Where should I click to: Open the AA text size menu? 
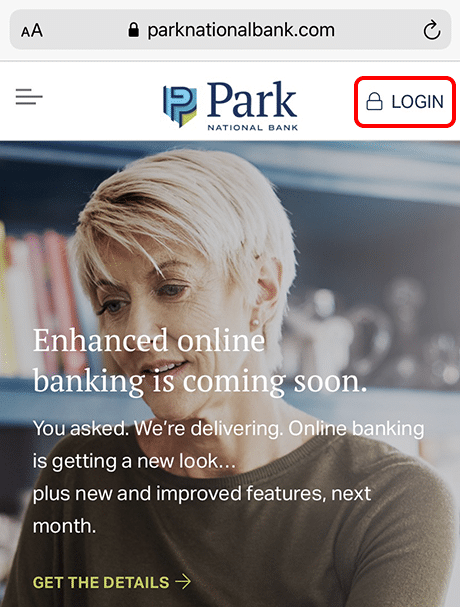pyautogui.click(x=32, y=30)
